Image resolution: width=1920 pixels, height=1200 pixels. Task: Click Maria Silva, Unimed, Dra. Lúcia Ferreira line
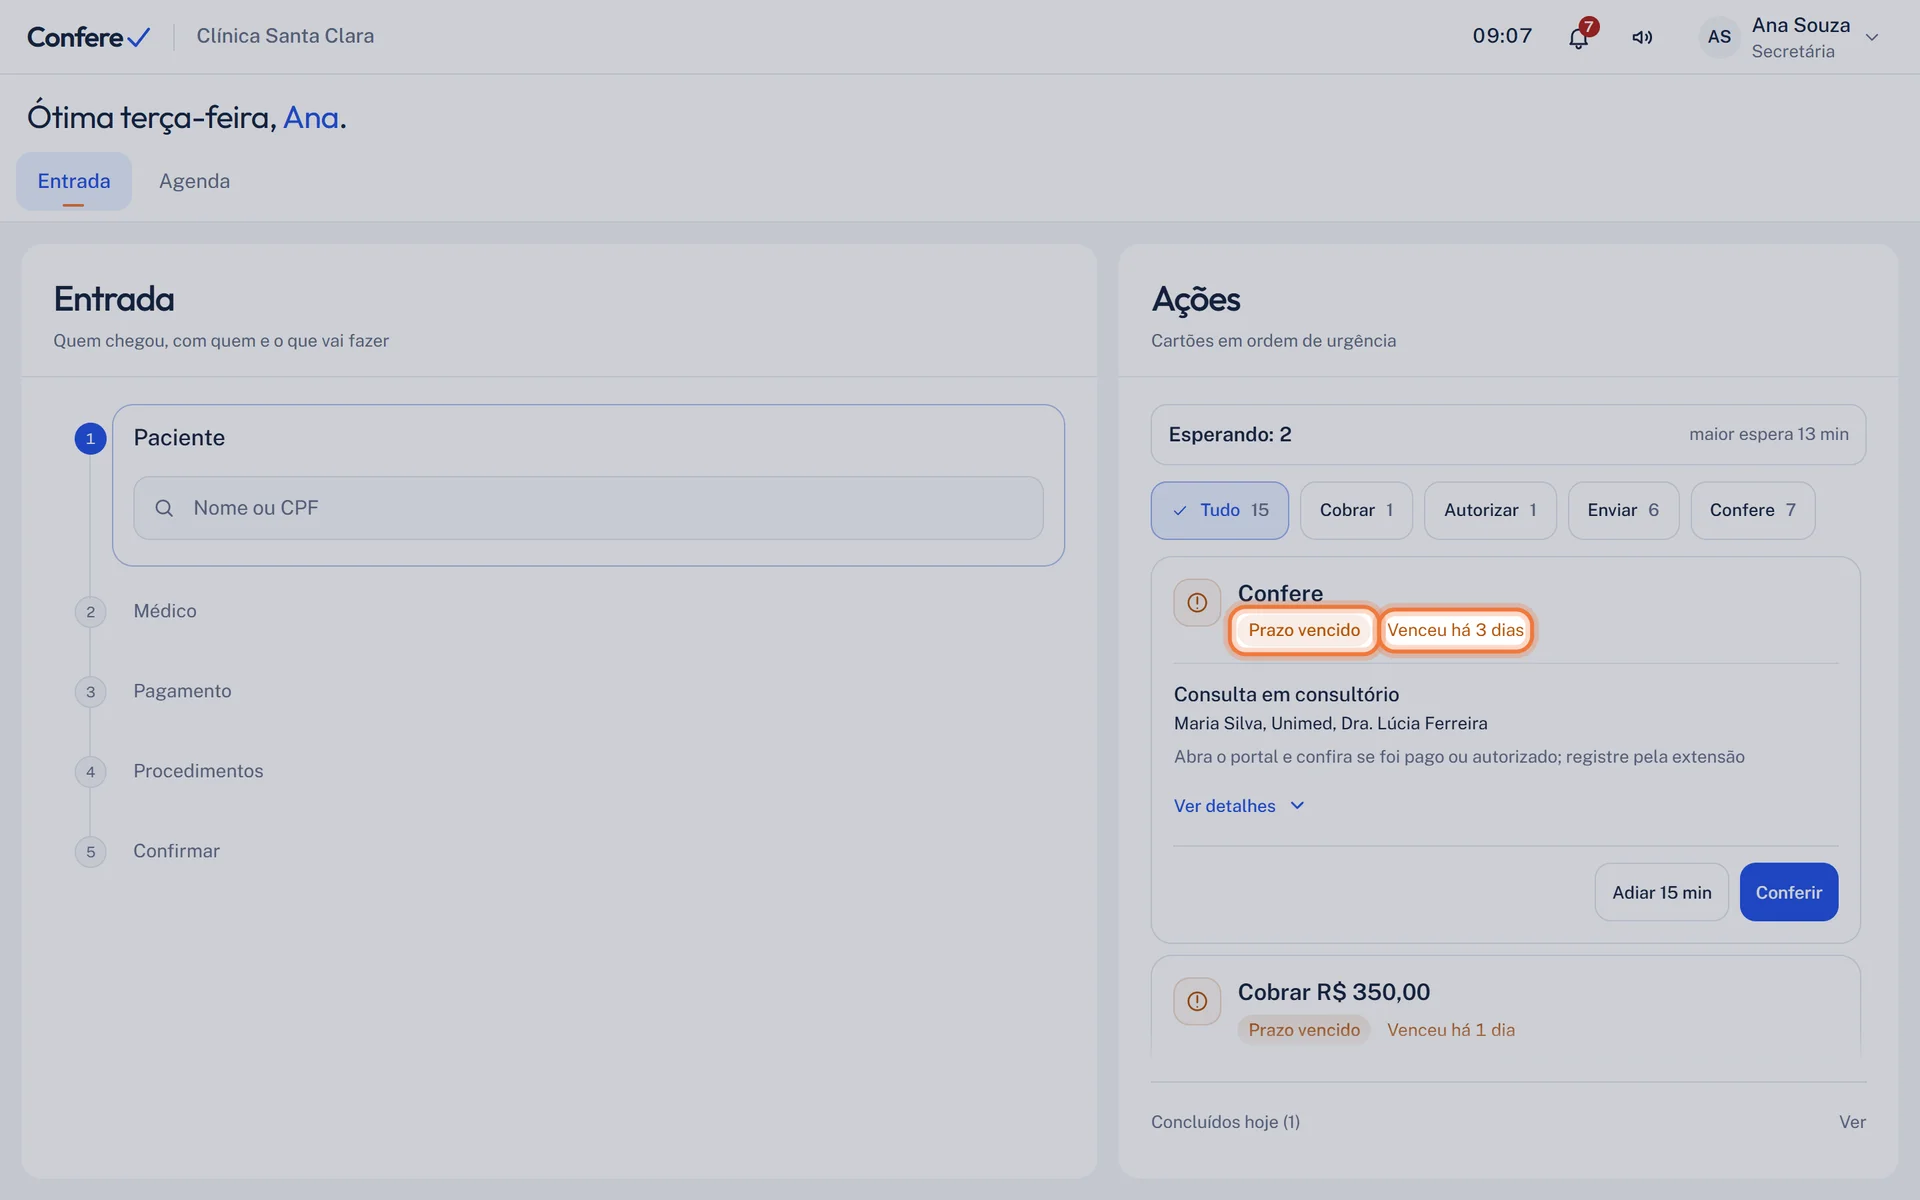pyautogui.click(x=1330, y=723)
